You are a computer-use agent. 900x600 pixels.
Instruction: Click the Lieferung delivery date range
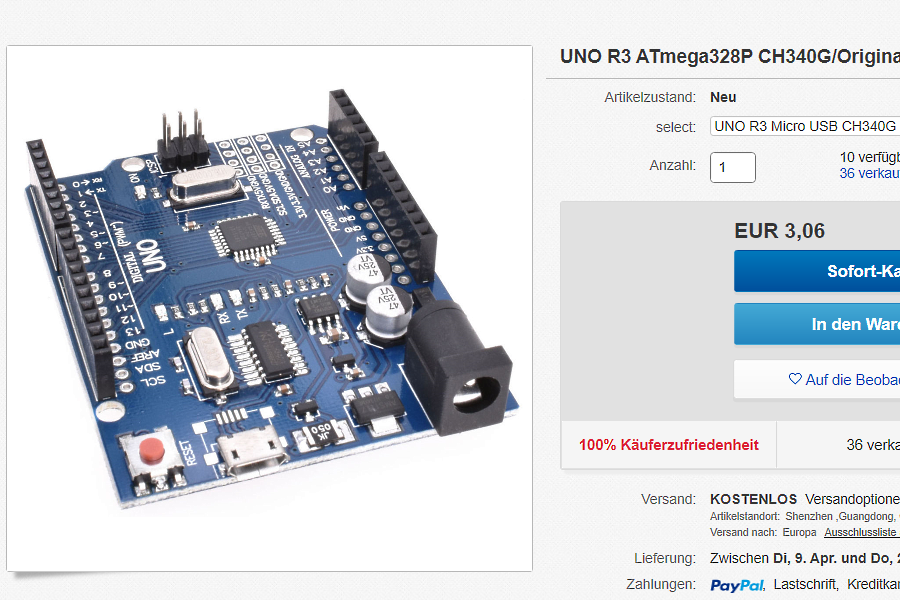tap(805, 558)
